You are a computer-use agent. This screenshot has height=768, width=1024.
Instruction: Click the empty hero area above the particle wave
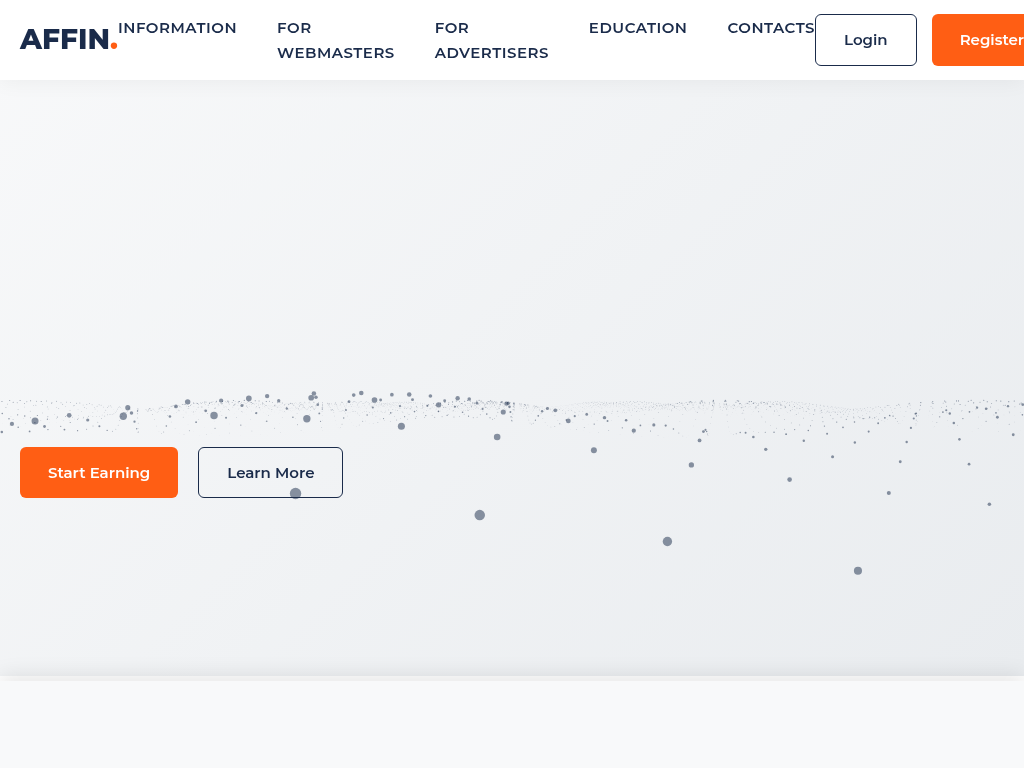[x=512, y=230]
